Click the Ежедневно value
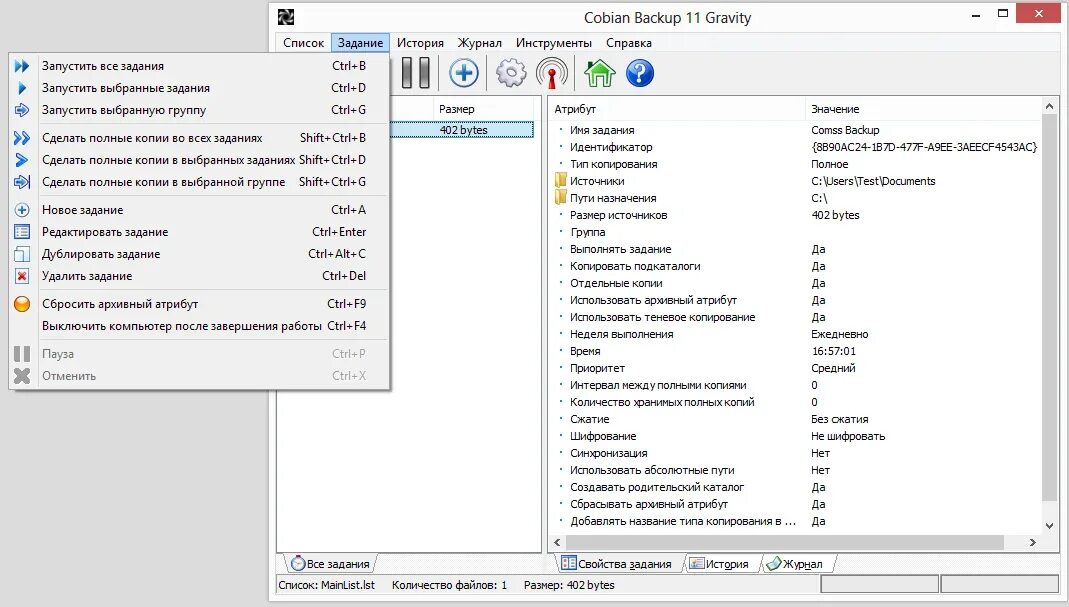Image resolution: width=1069 pixels, height=607 pixels. (x=839, y=334)
